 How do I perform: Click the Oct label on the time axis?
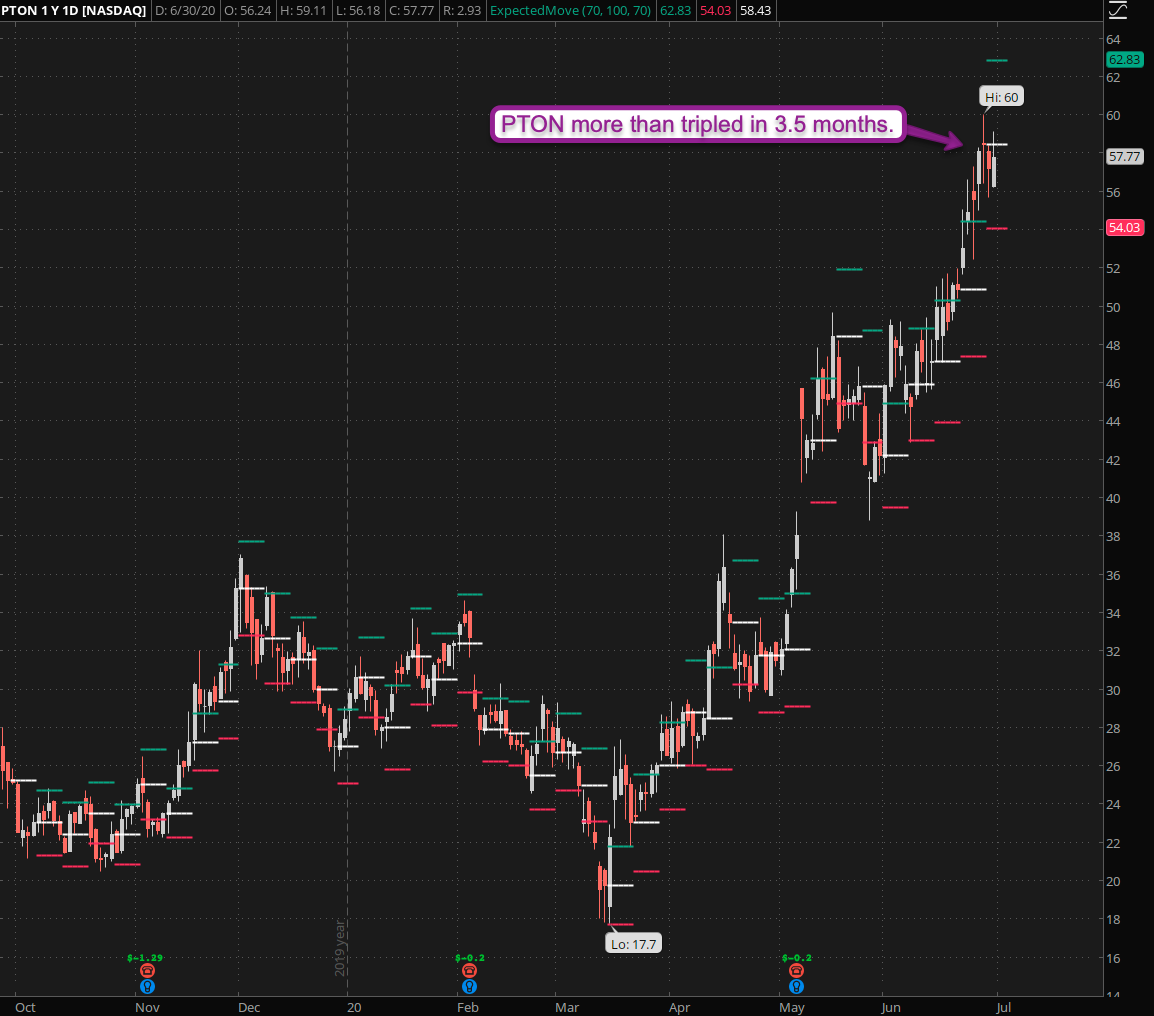click(25, 1007)
